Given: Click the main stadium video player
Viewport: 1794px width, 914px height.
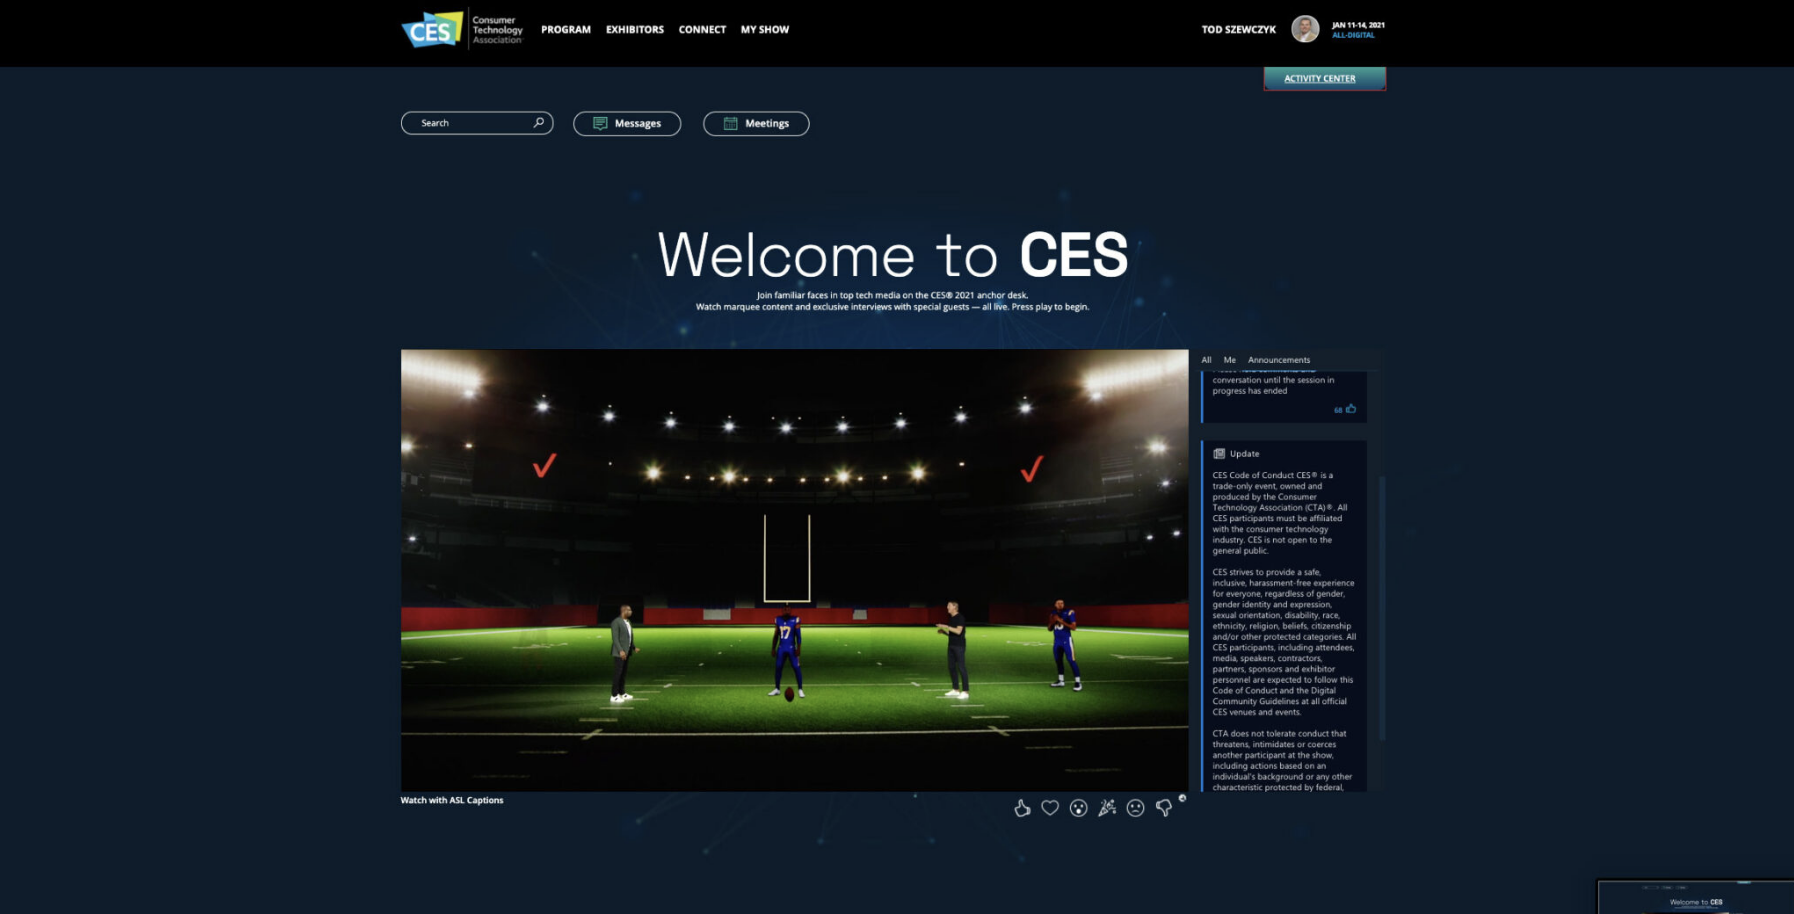Looking at the screenshot, I should click(x=795, y=570).
